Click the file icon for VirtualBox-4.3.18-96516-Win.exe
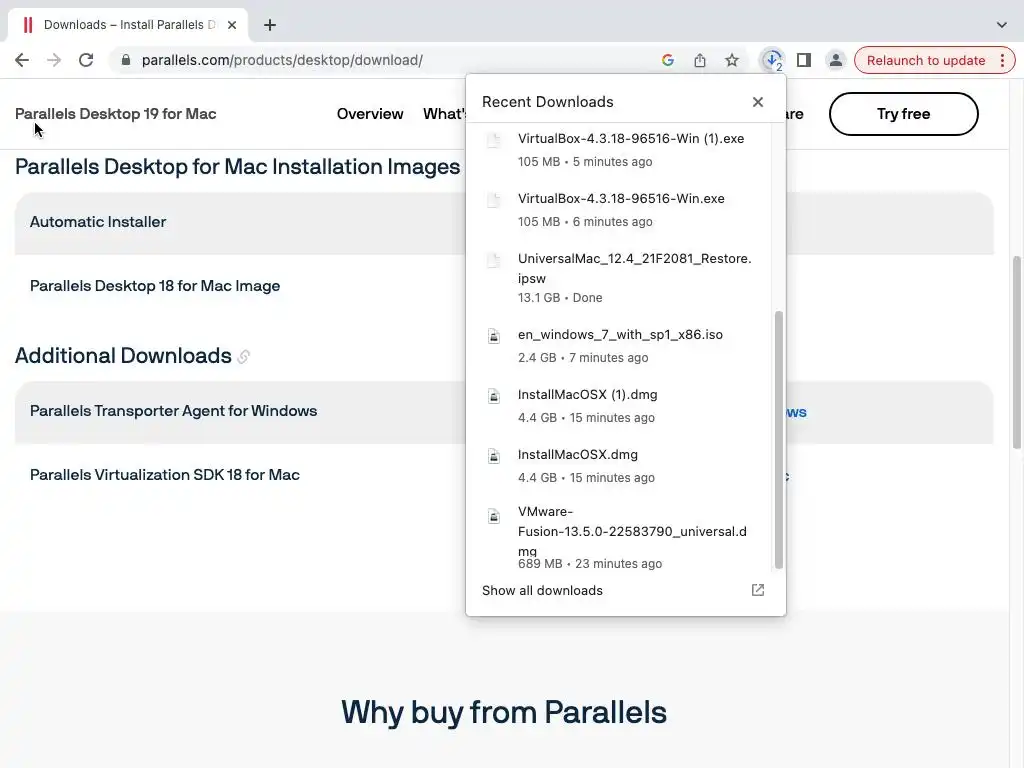Image resolution: width=1024 pixels, height=768 pixels. click(494, 200)
